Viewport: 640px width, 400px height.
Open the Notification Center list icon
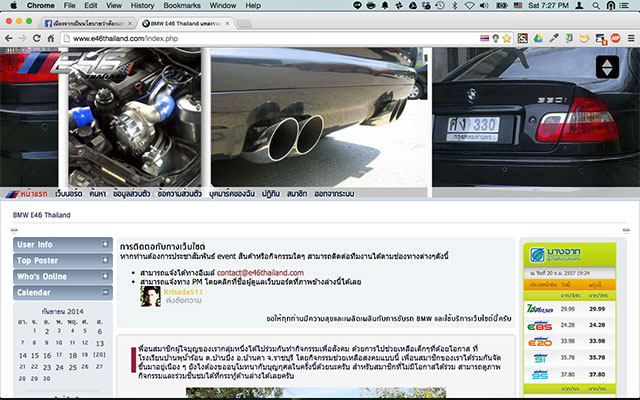point(624,5)
